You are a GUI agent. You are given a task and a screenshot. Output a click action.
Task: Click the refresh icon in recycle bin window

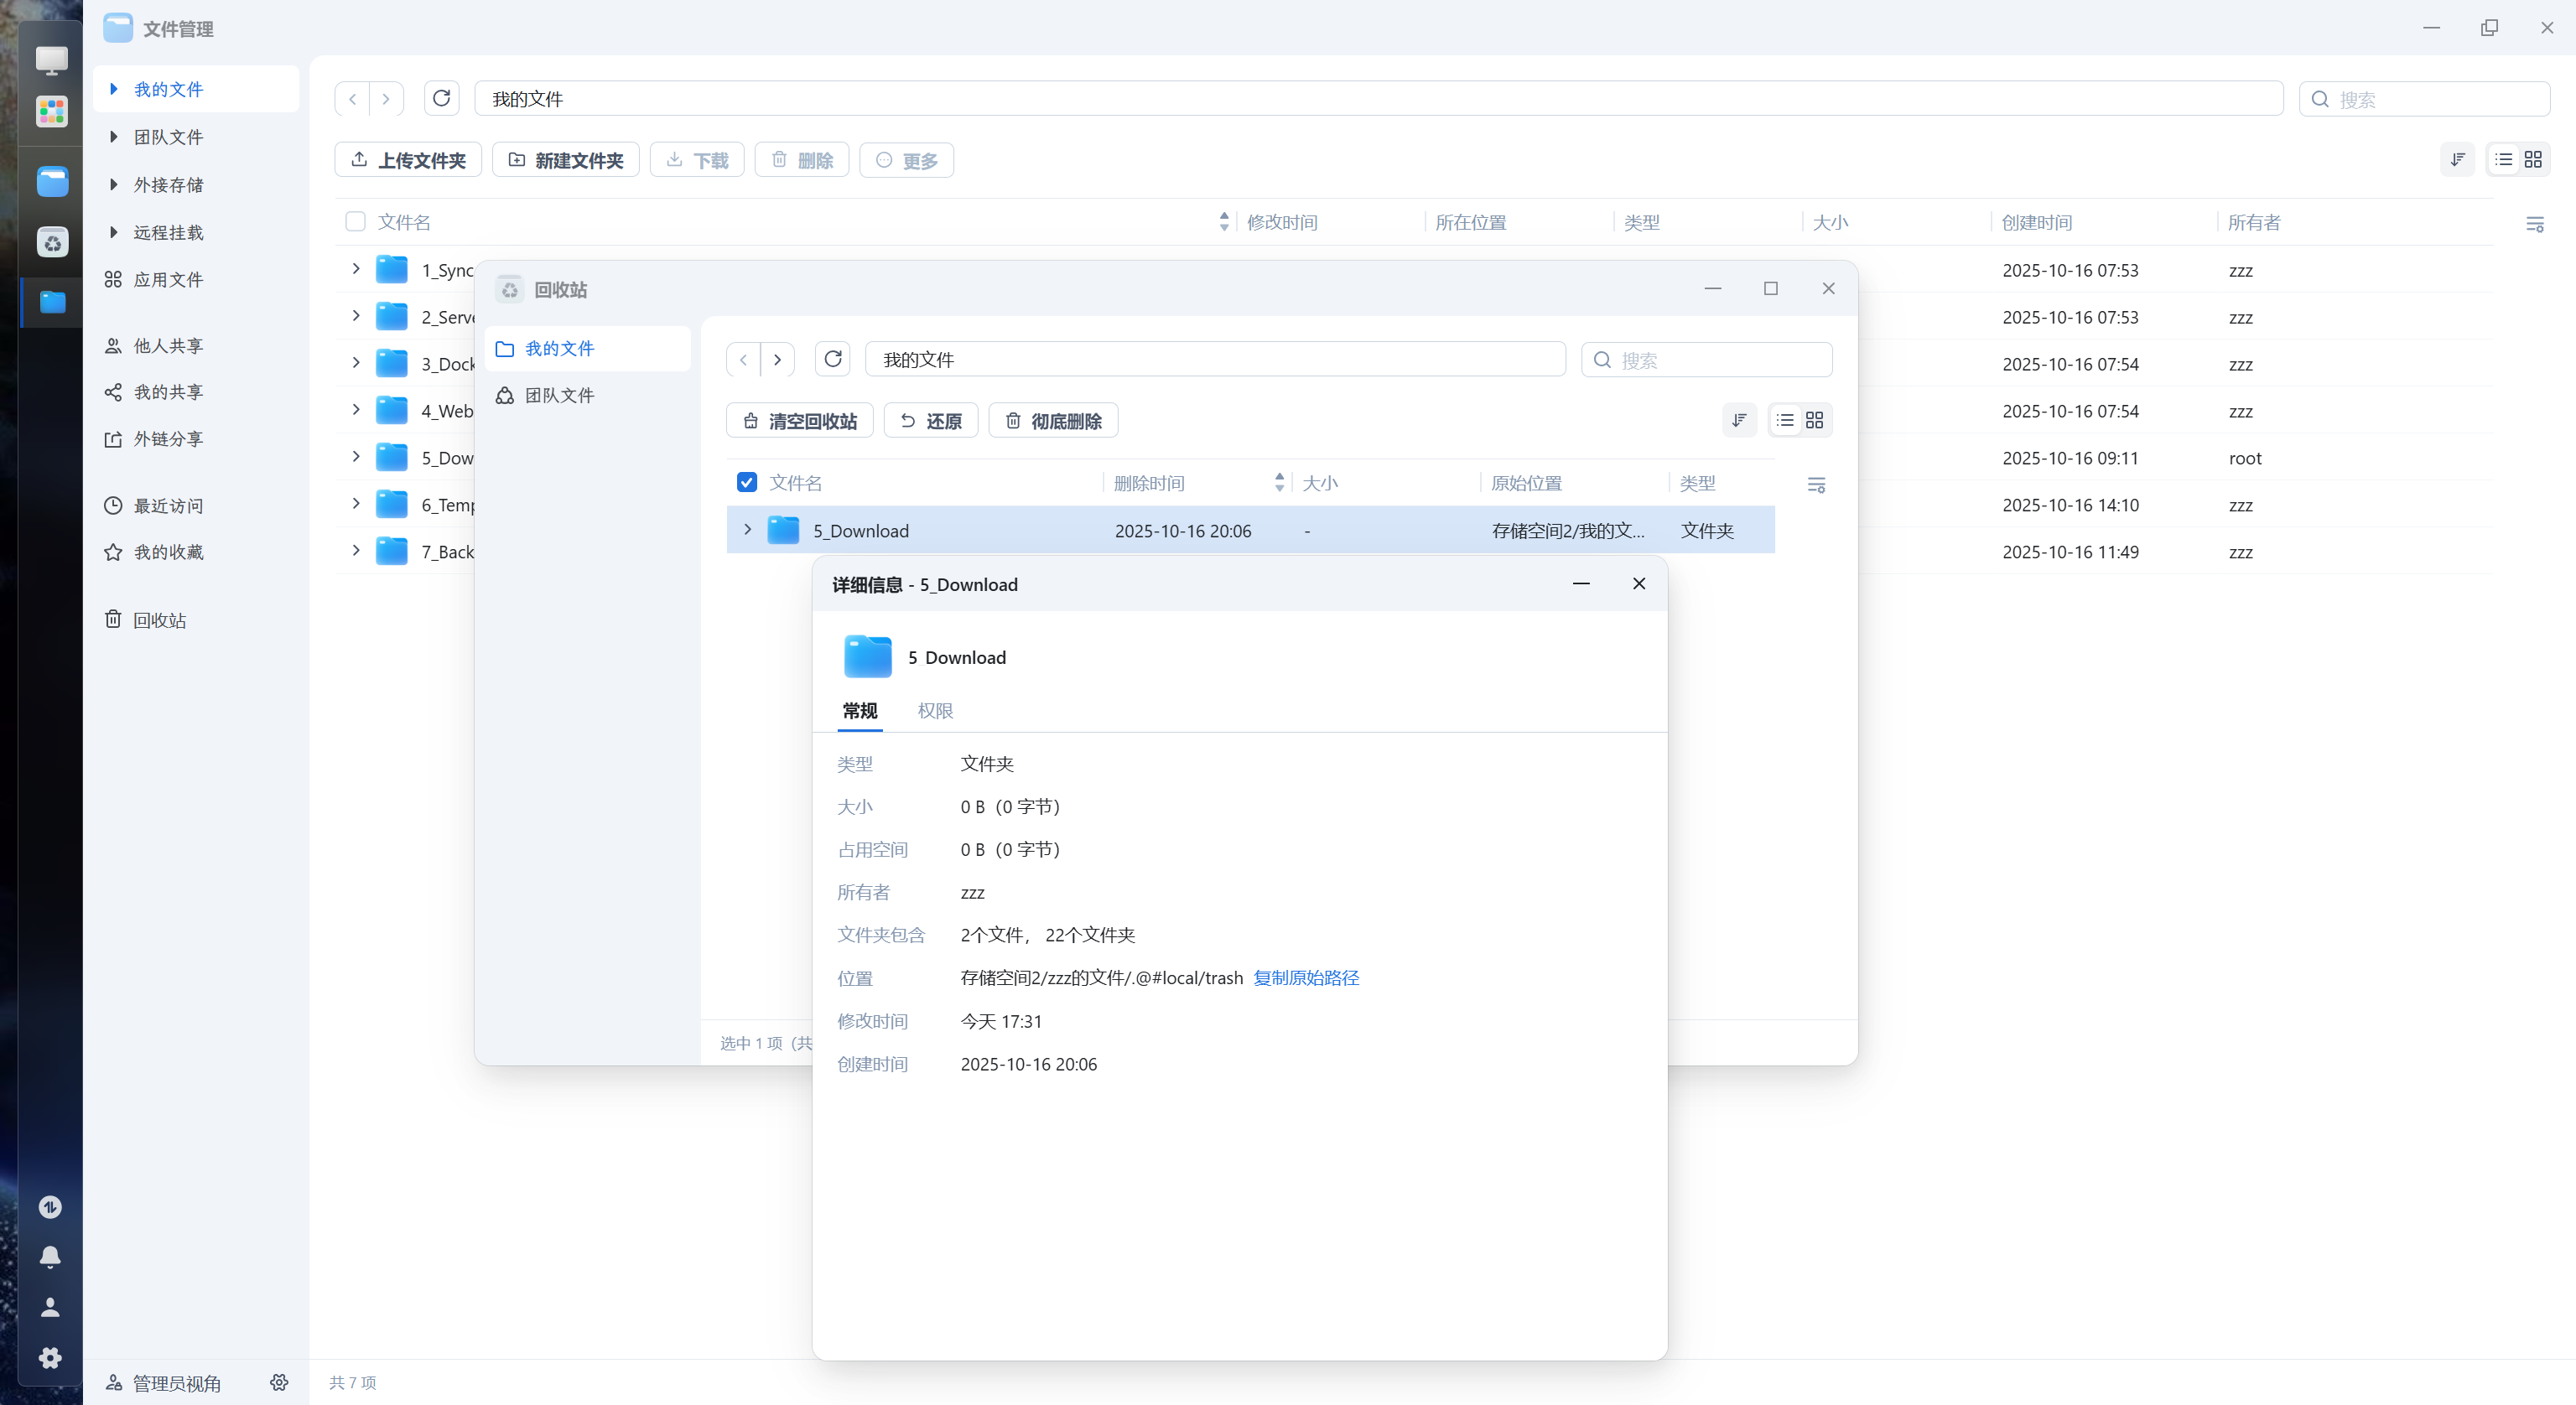click(x=832, y=359)
